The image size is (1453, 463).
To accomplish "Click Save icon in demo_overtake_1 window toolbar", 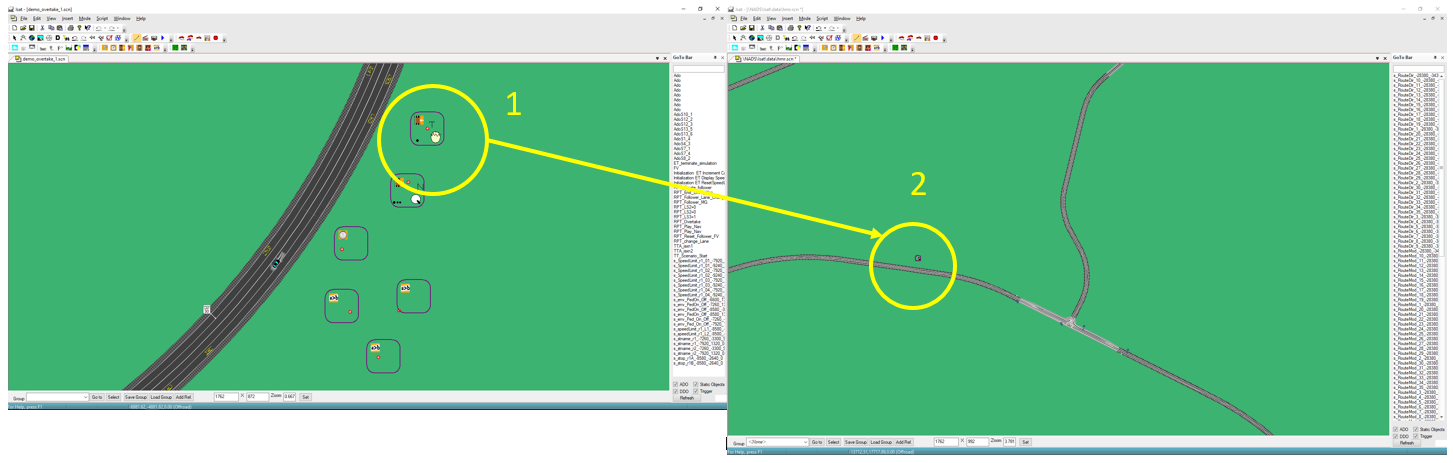I will 32,28.
